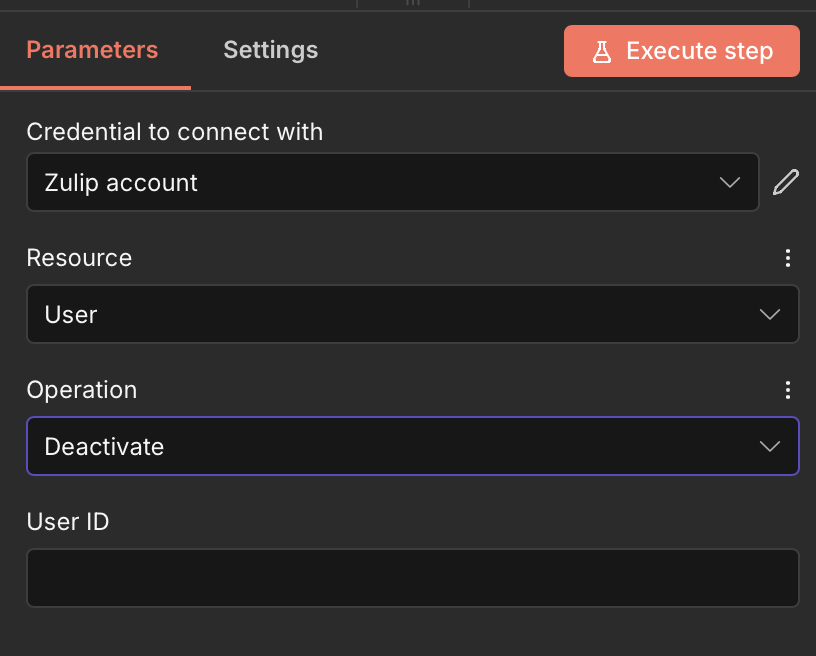Expand the Resource dropdown chevron
Viewport: 816px width, 656px height.
(x=769, y=314)
